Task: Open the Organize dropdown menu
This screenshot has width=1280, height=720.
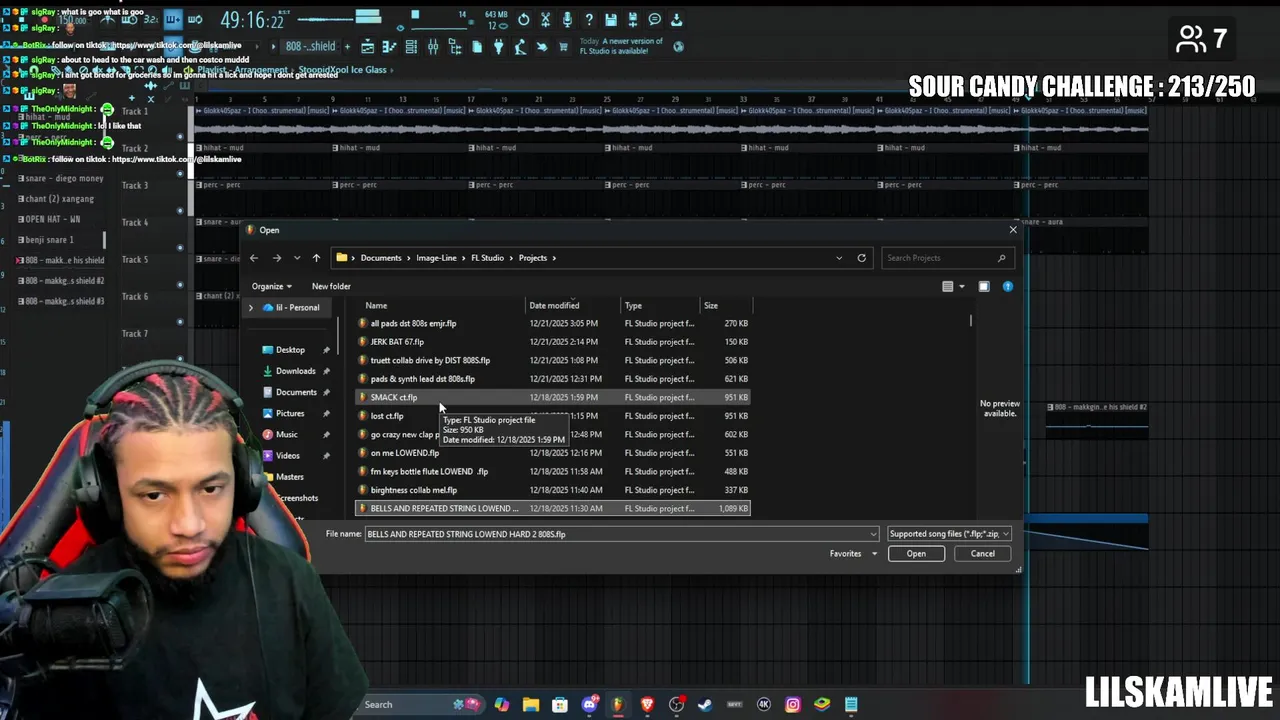Action: (272, 286)
